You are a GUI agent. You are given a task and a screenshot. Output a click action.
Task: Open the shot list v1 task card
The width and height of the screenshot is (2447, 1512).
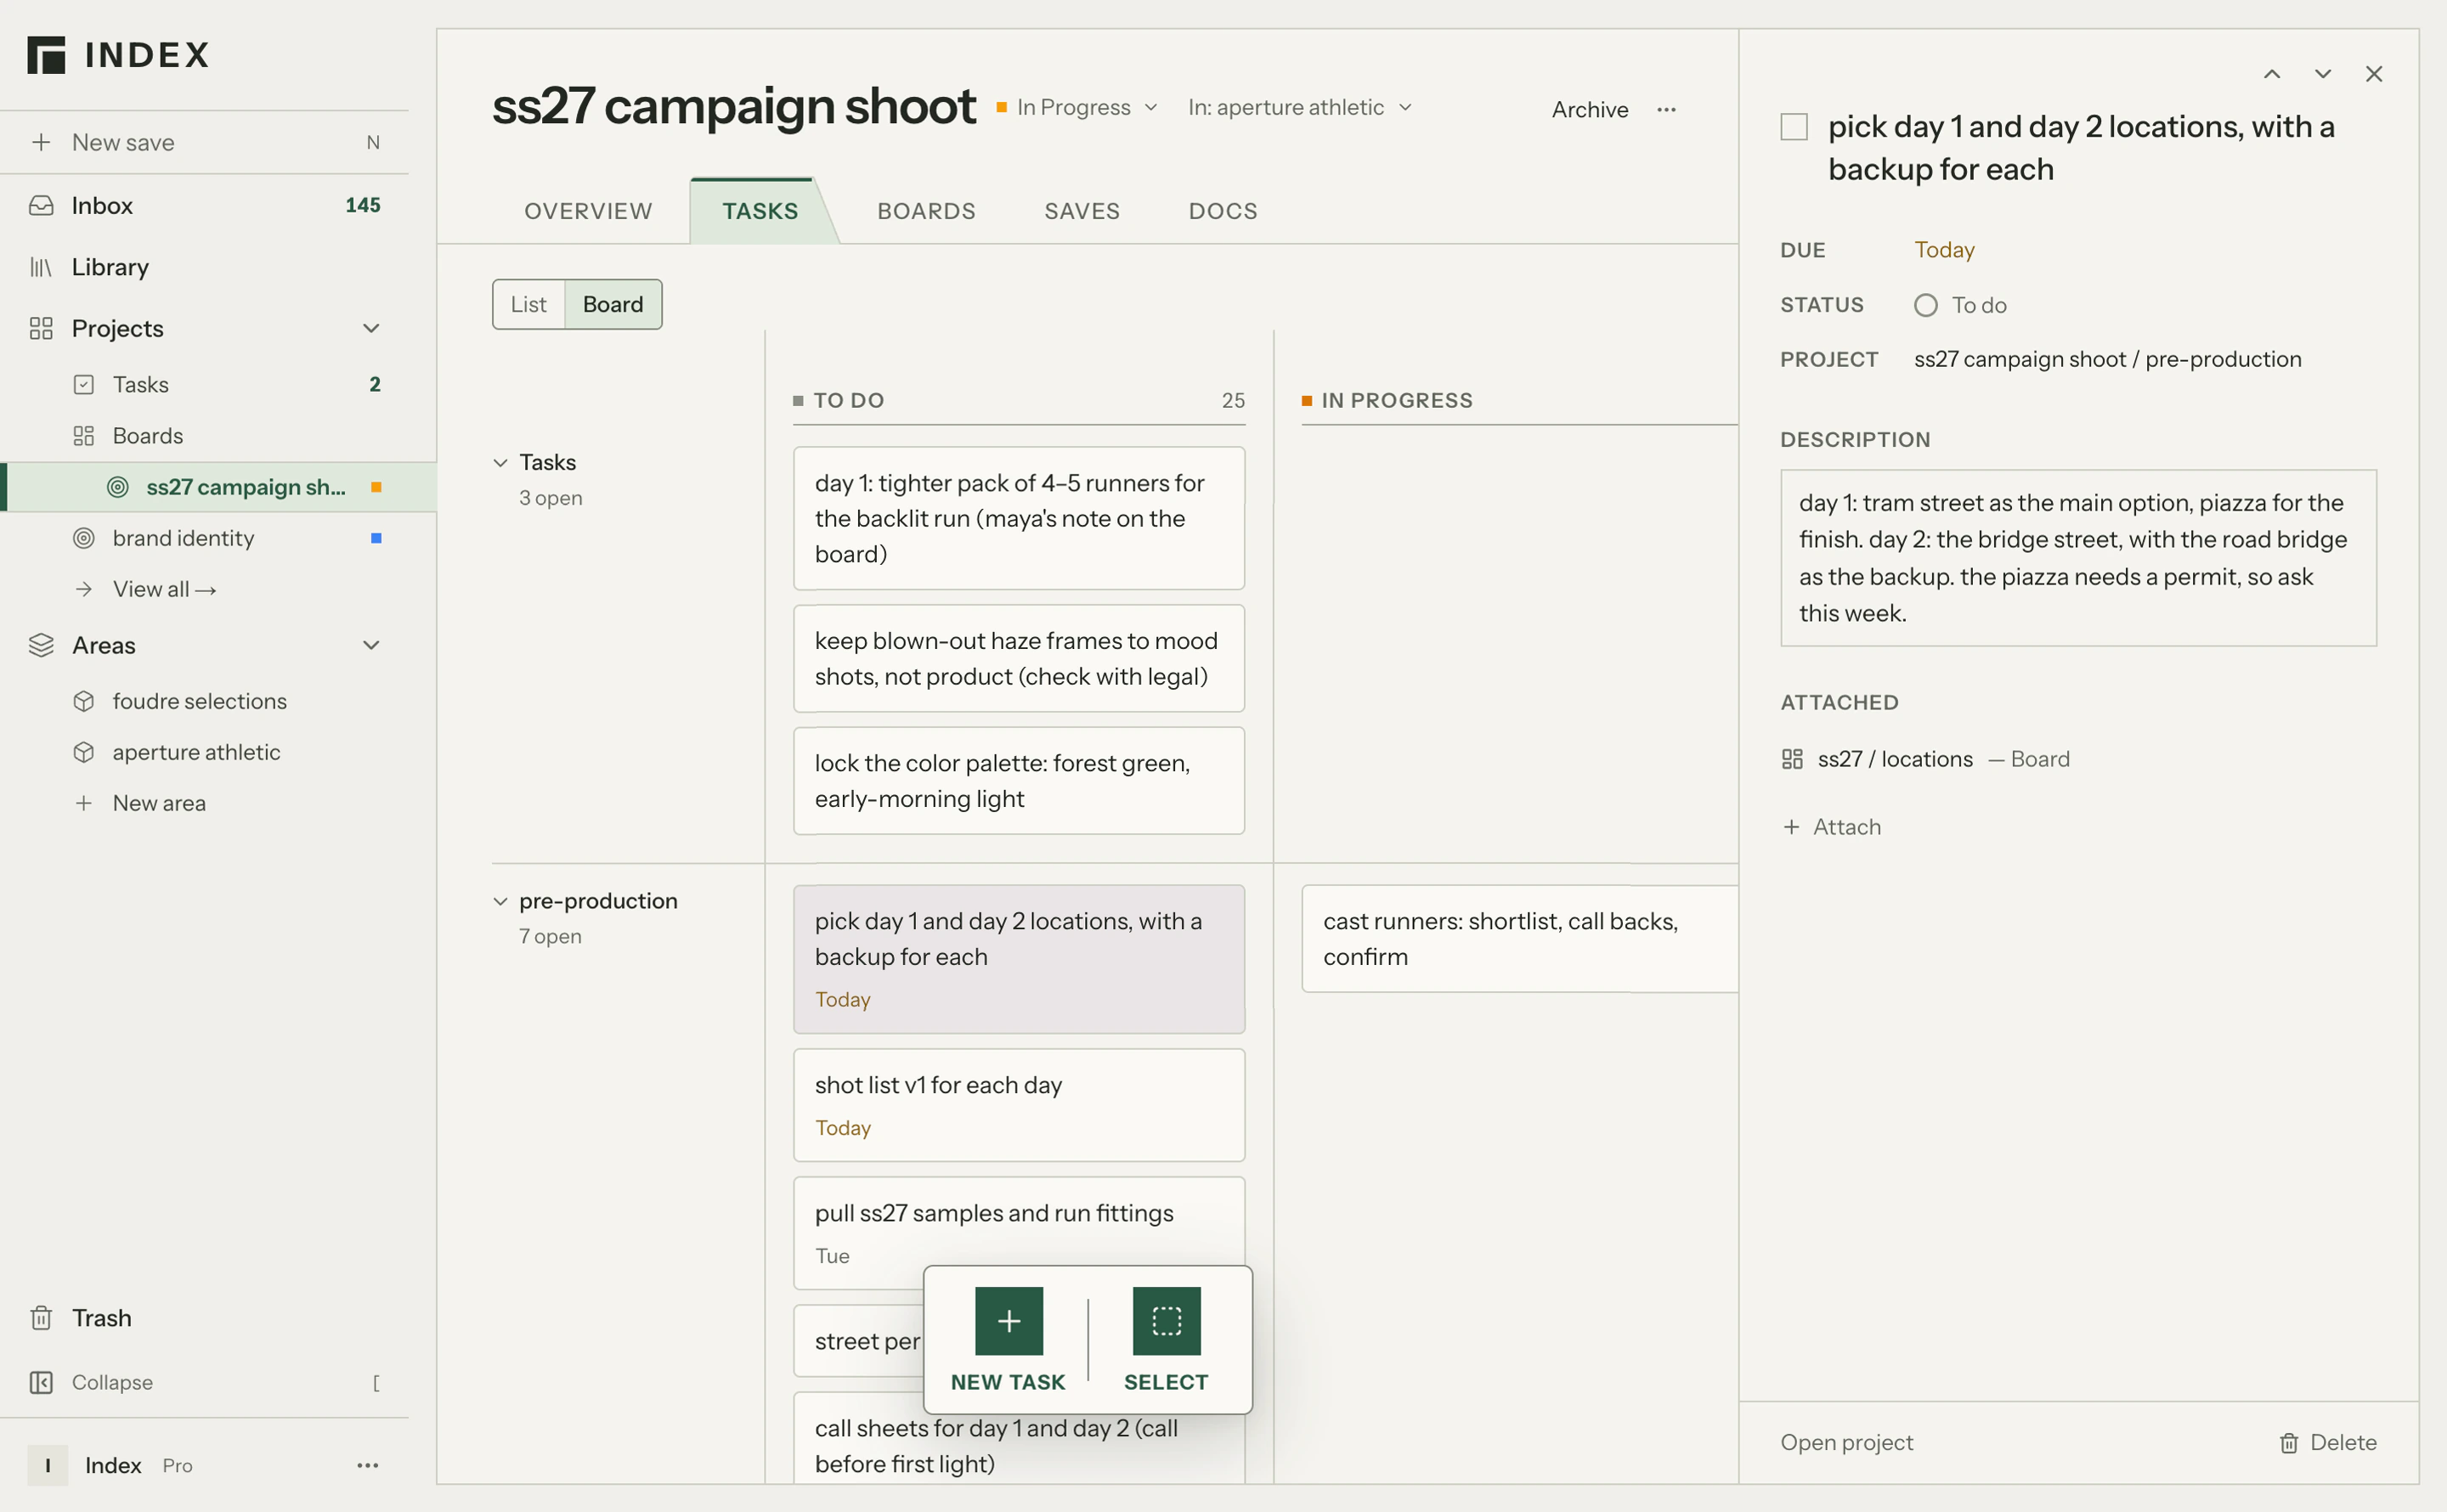coord(1019,1105)
